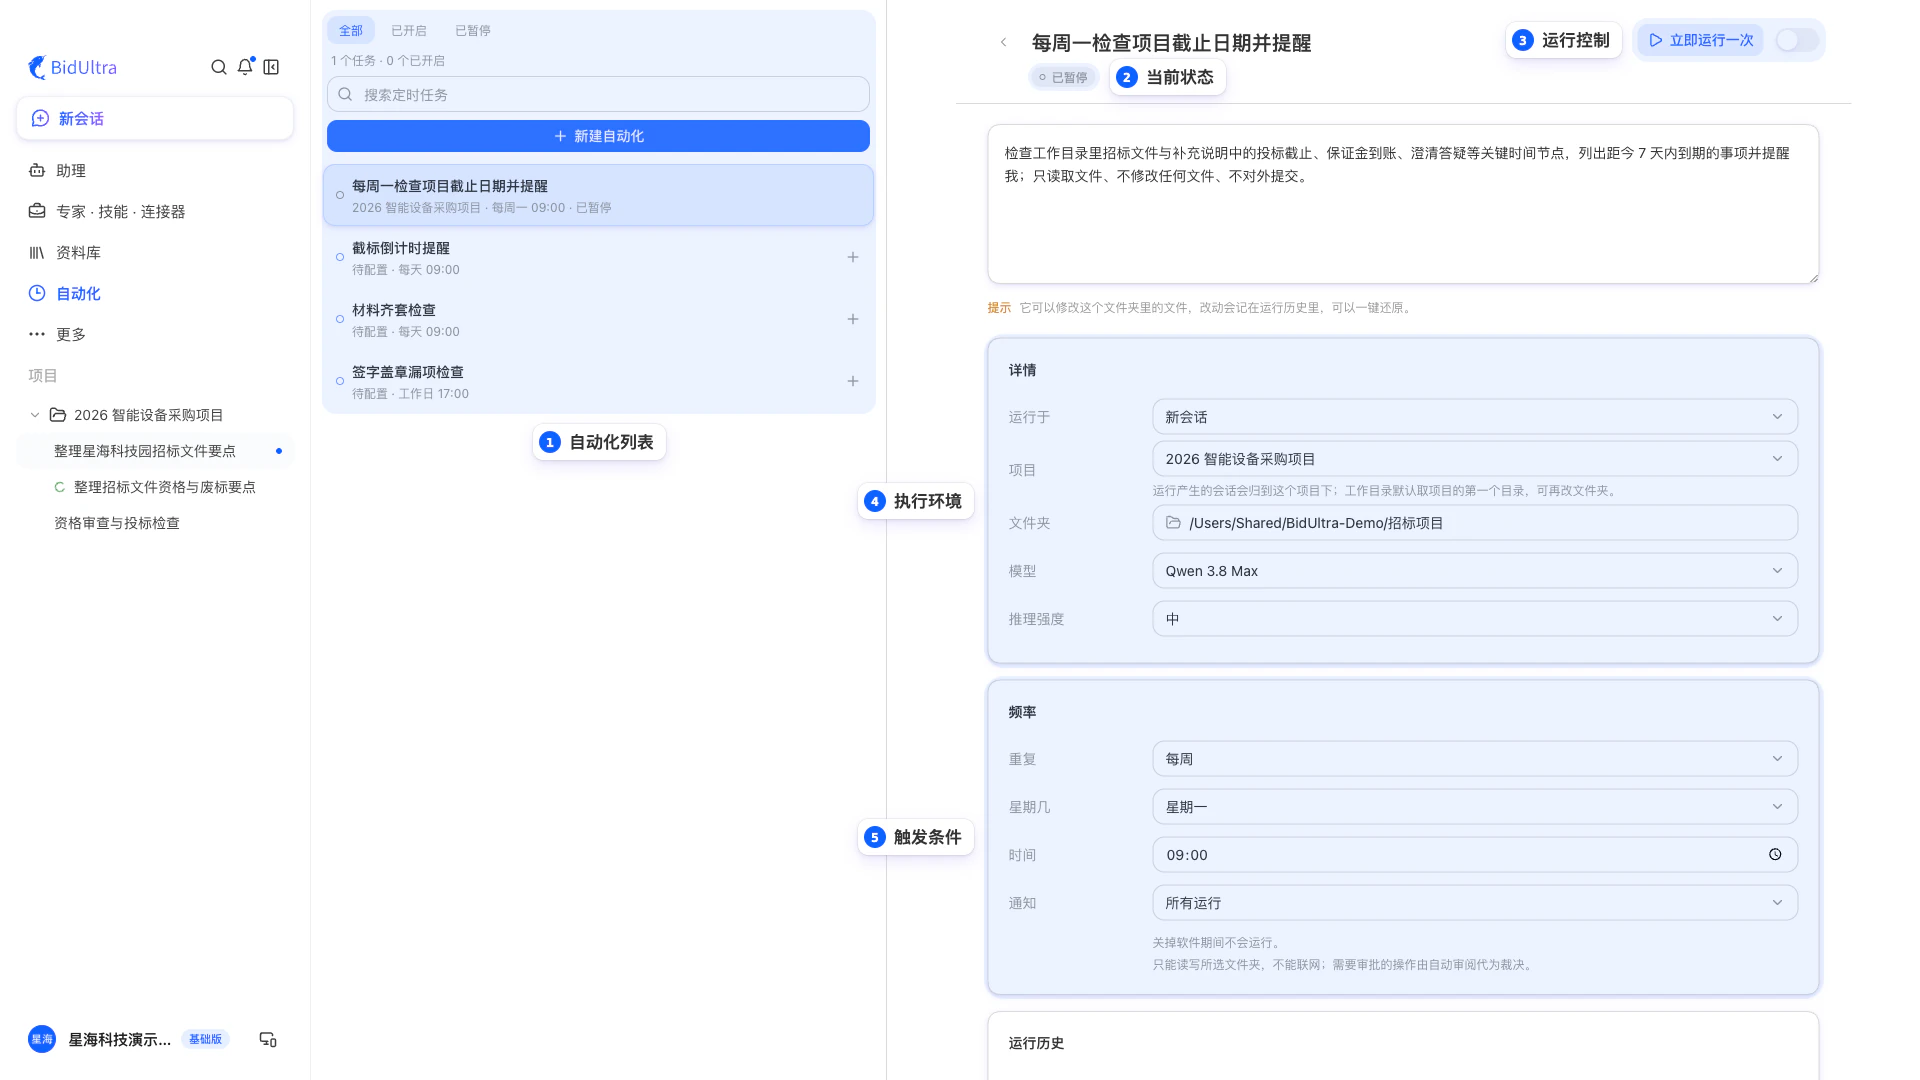Screen dimensions: 1920x1080
Task: Collapse the 2026 智能设备采购项目 tree node
Action: [x=35, y=415]
